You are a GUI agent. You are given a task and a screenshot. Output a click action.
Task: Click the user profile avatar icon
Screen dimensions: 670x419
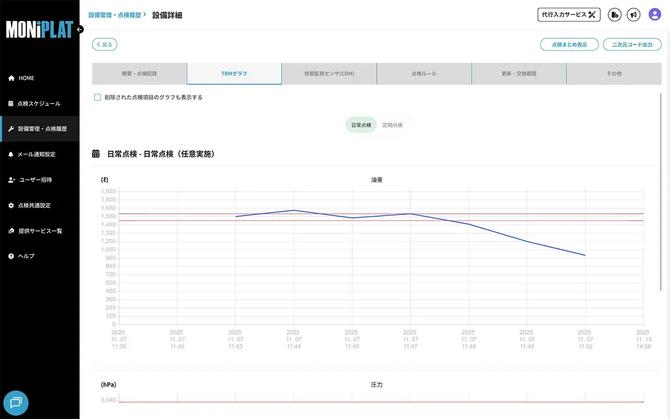(x=655, y=14)
